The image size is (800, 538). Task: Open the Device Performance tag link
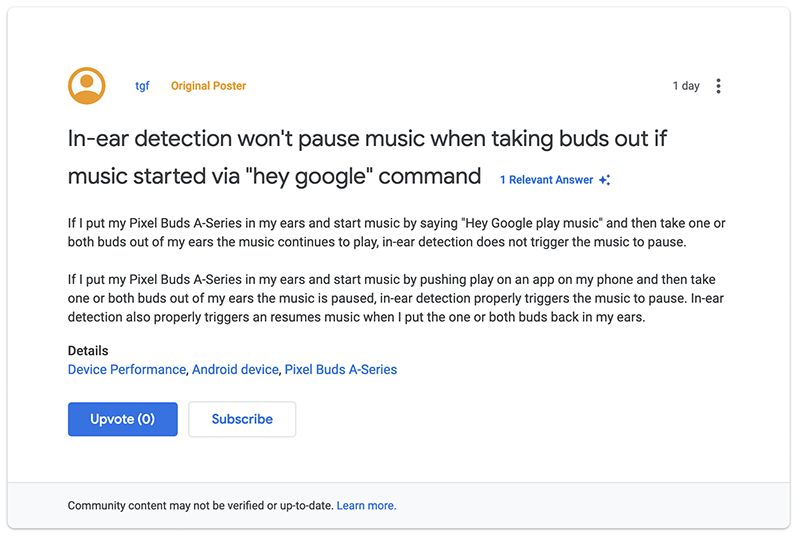coord(127,369)
